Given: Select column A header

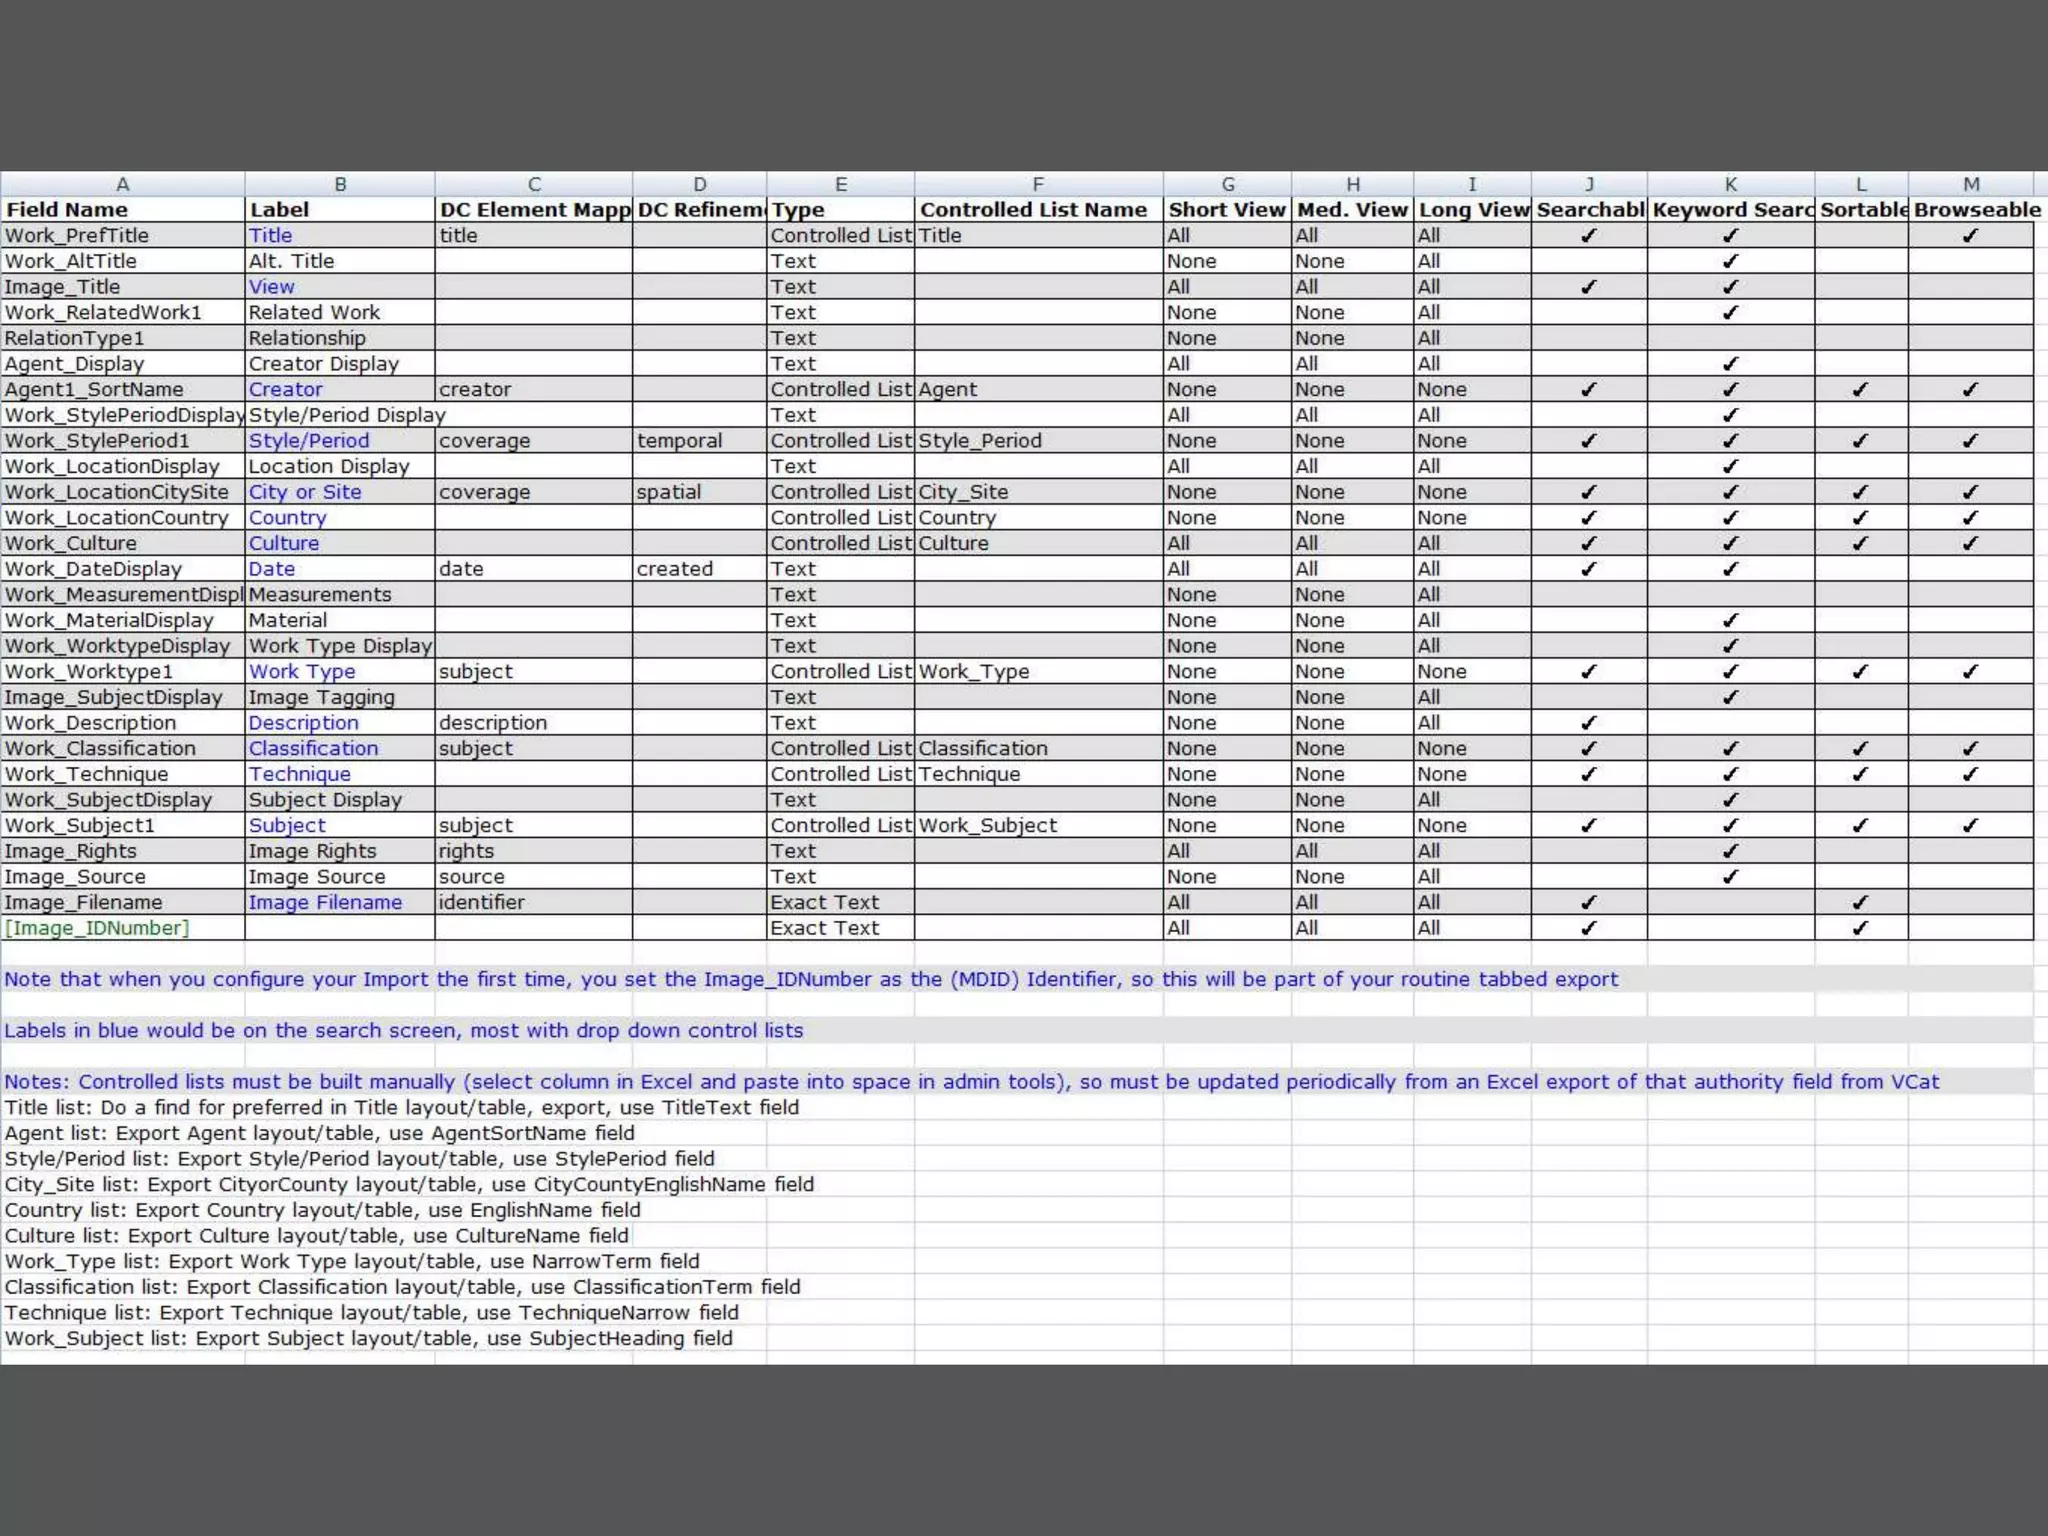Looking at the screenshot, I should click(x=122, y=184).
